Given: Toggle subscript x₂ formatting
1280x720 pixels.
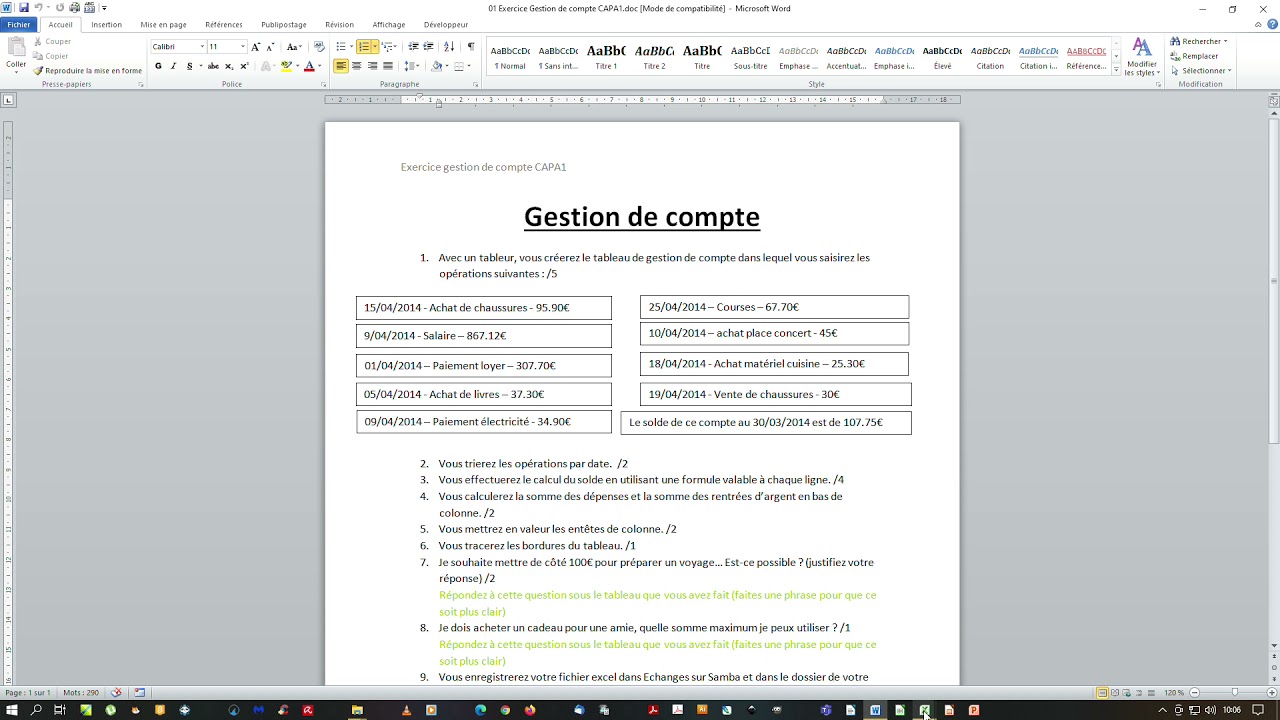Looking at the screenshot, I should [x=229, y=66].
